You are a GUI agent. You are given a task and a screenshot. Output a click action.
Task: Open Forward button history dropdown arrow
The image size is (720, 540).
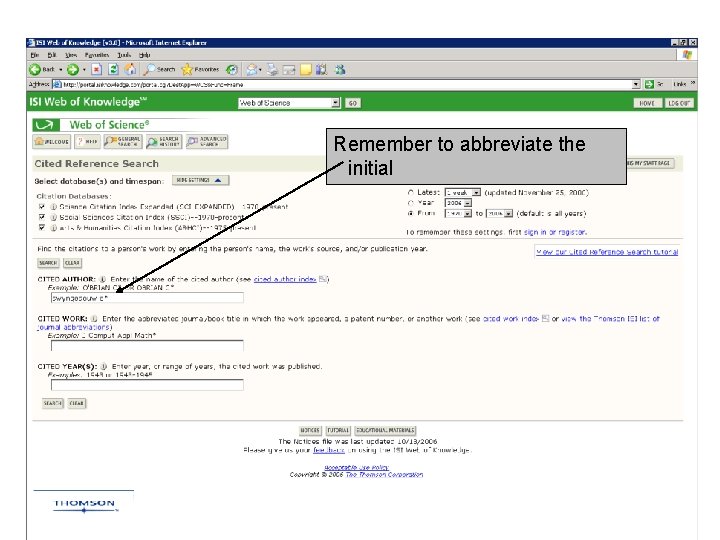84,70
